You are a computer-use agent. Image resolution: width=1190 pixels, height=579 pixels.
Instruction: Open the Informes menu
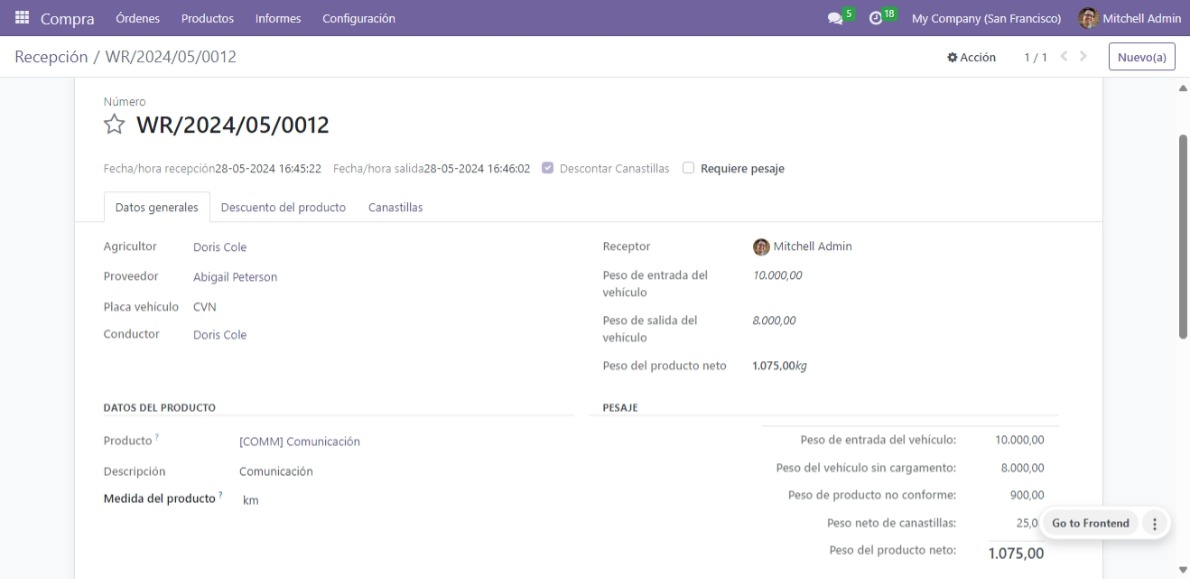(278, 18)
